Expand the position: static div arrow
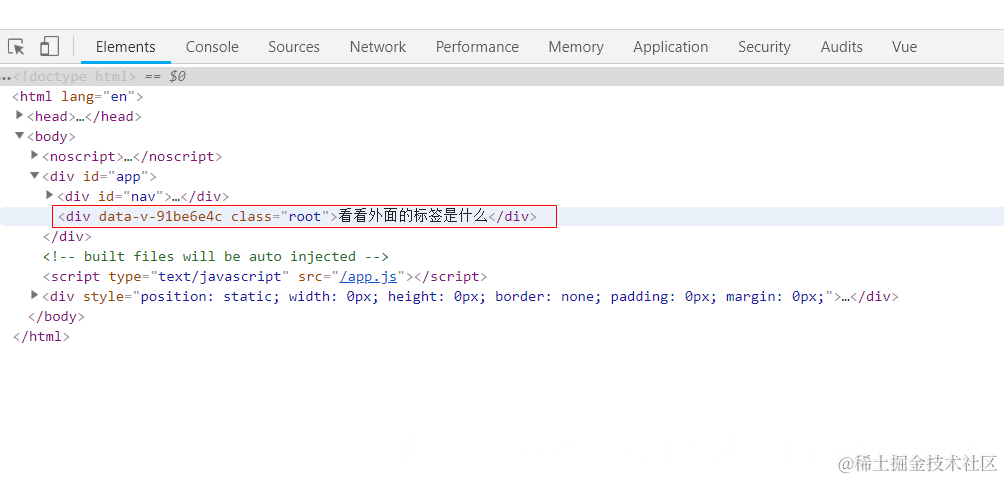Screen dimensions: 1004x480 point(35,294)
